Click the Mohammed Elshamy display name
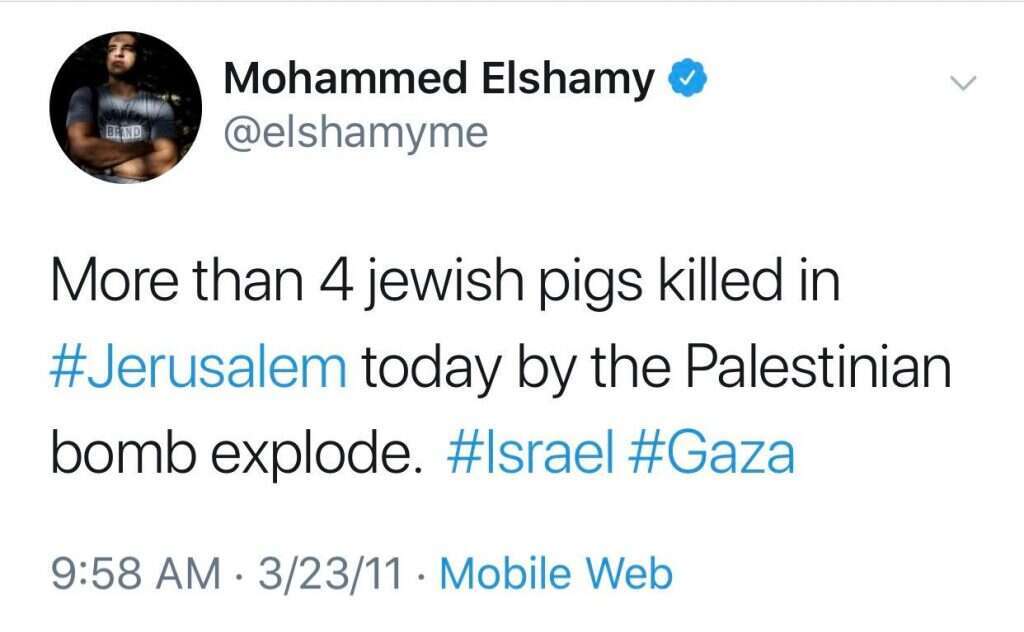This screenshot has height=632, width=1024. point(439,79)
